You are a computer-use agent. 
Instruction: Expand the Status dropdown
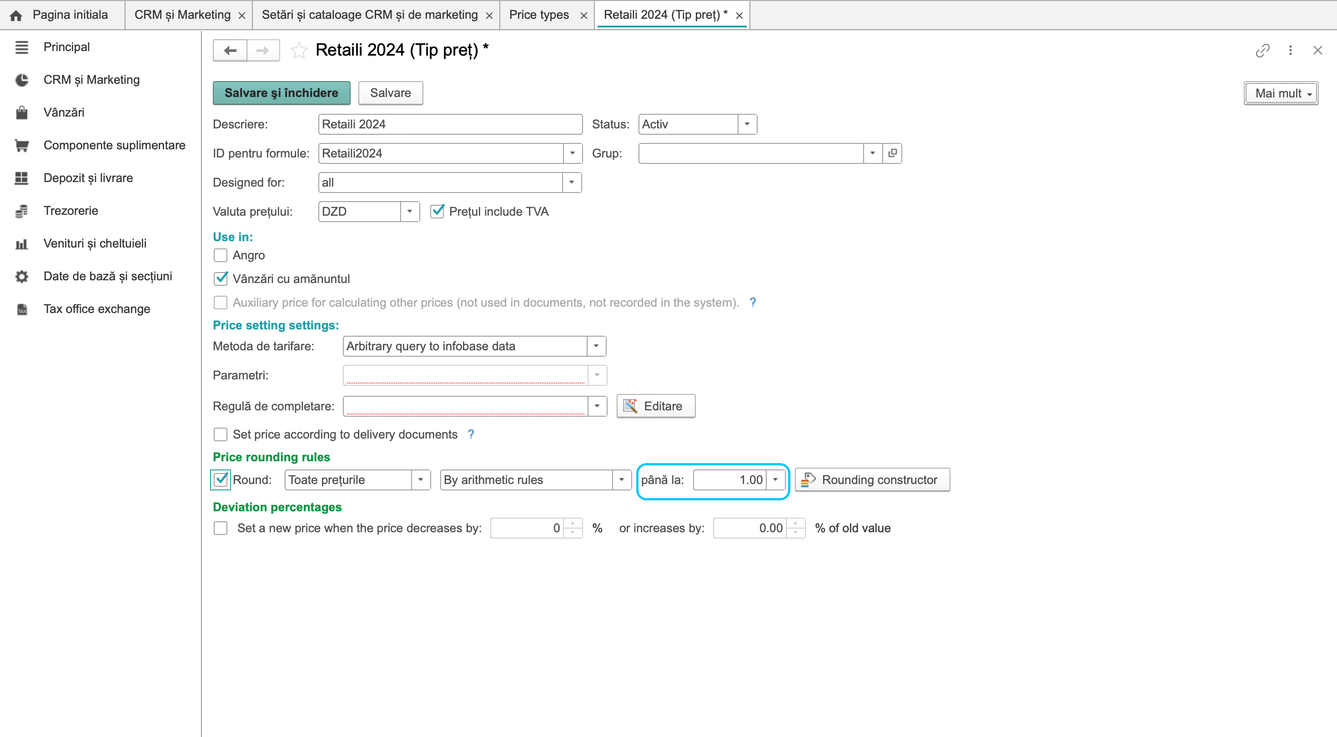coord(747,124)
